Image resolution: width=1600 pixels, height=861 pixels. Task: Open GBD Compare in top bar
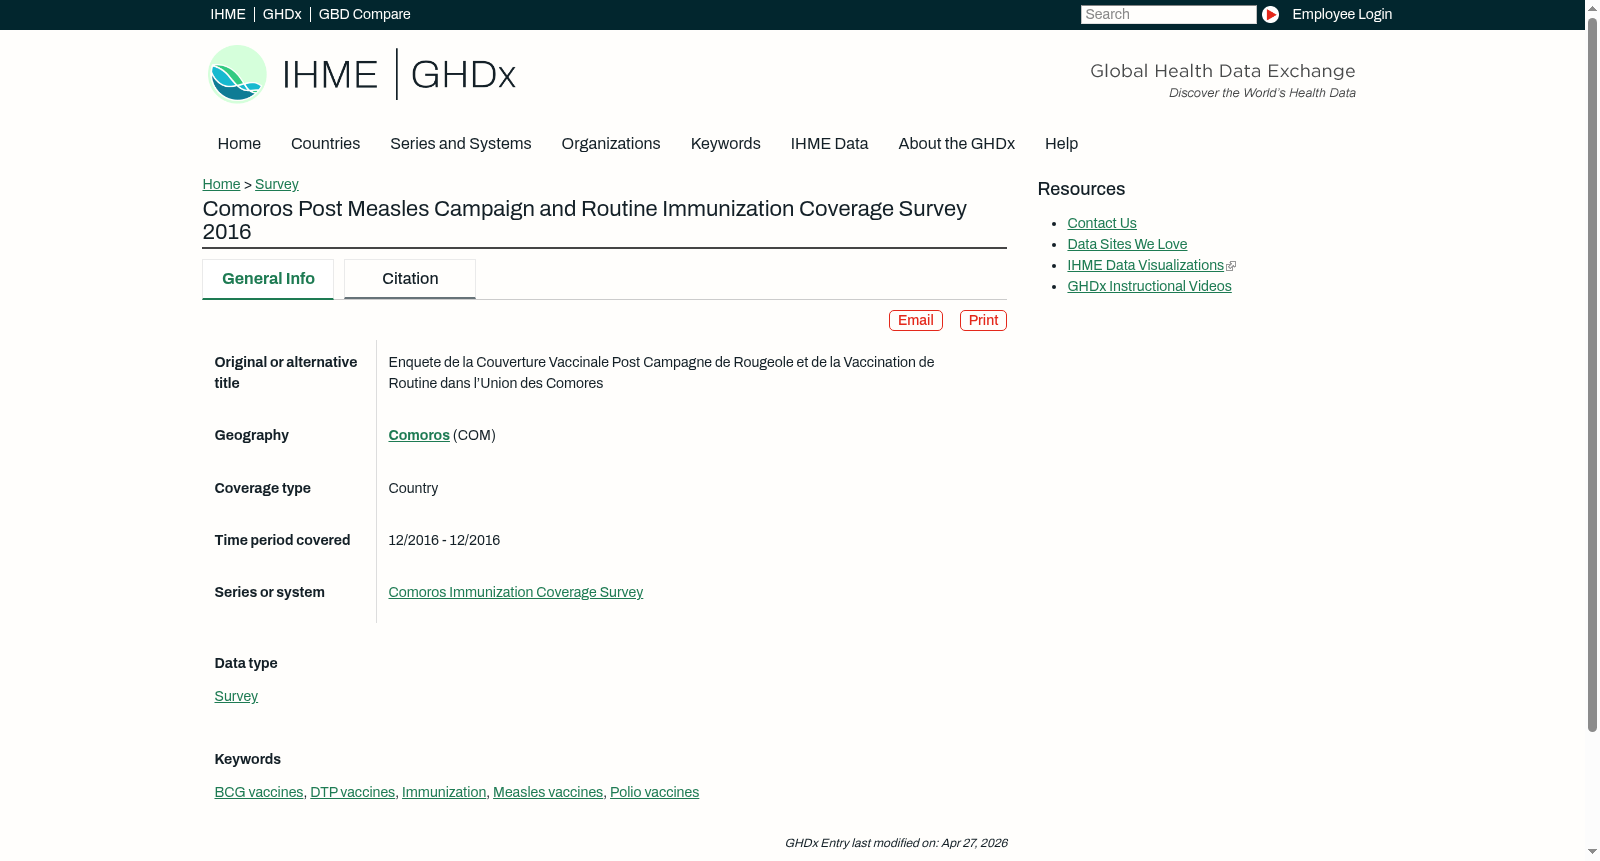point(364,14)
